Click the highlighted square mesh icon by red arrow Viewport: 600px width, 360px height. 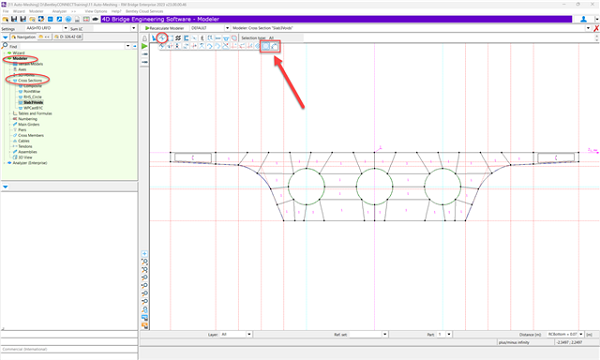click(266, 47)
